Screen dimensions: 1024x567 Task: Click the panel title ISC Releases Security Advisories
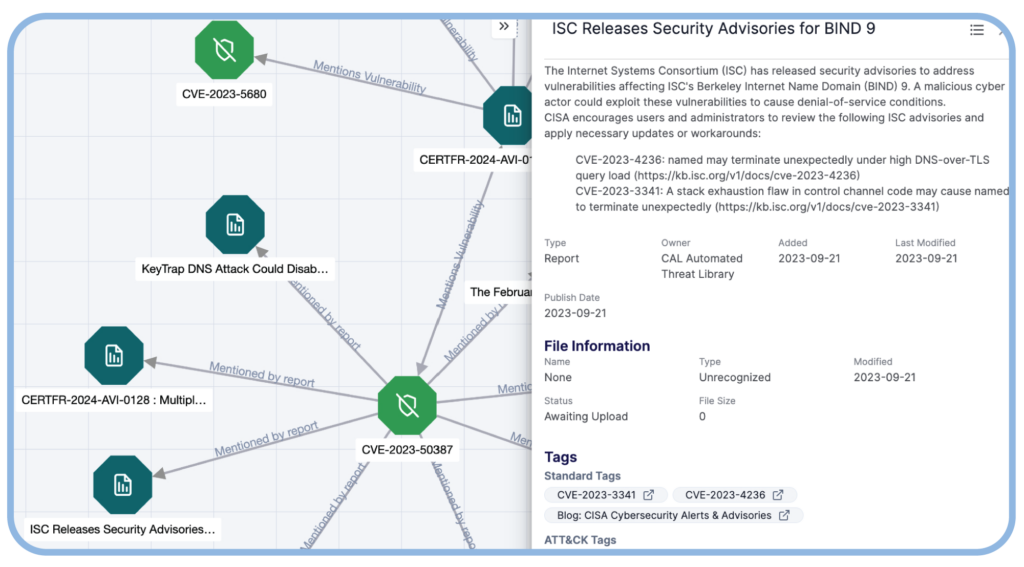point(713,29)
